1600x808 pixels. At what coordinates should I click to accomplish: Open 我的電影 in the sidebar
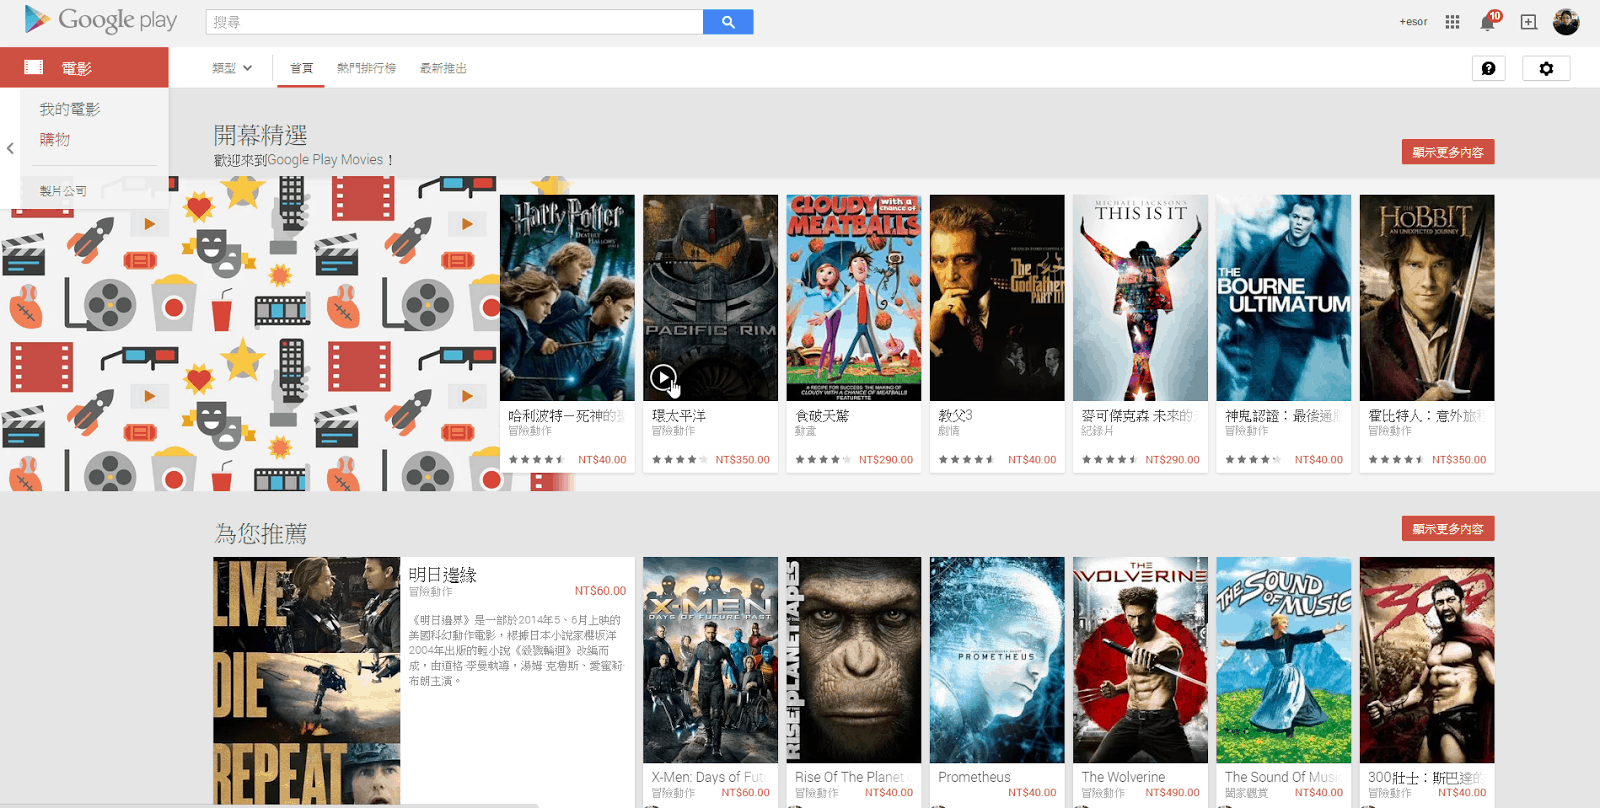point(70,109)
